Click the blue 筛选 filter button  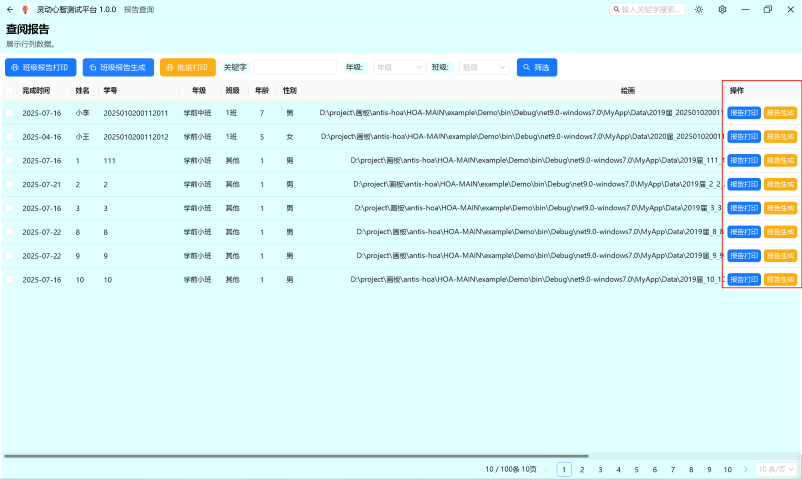[x=537, y=68]
